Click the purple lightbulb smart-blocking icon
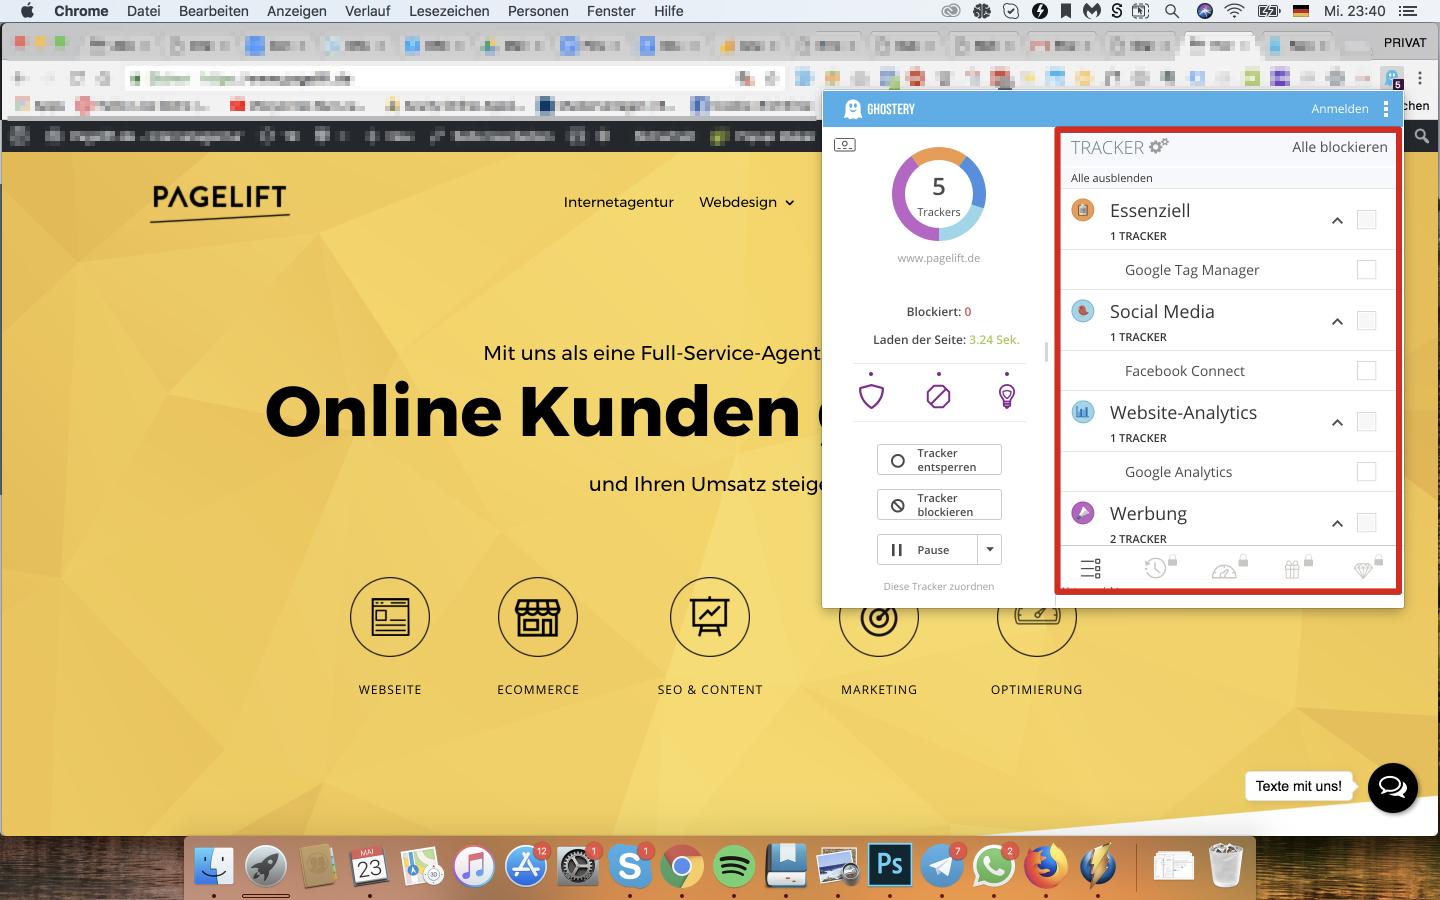The width and height of the screenshot is (1440, 900). [x=1007, y=396]
